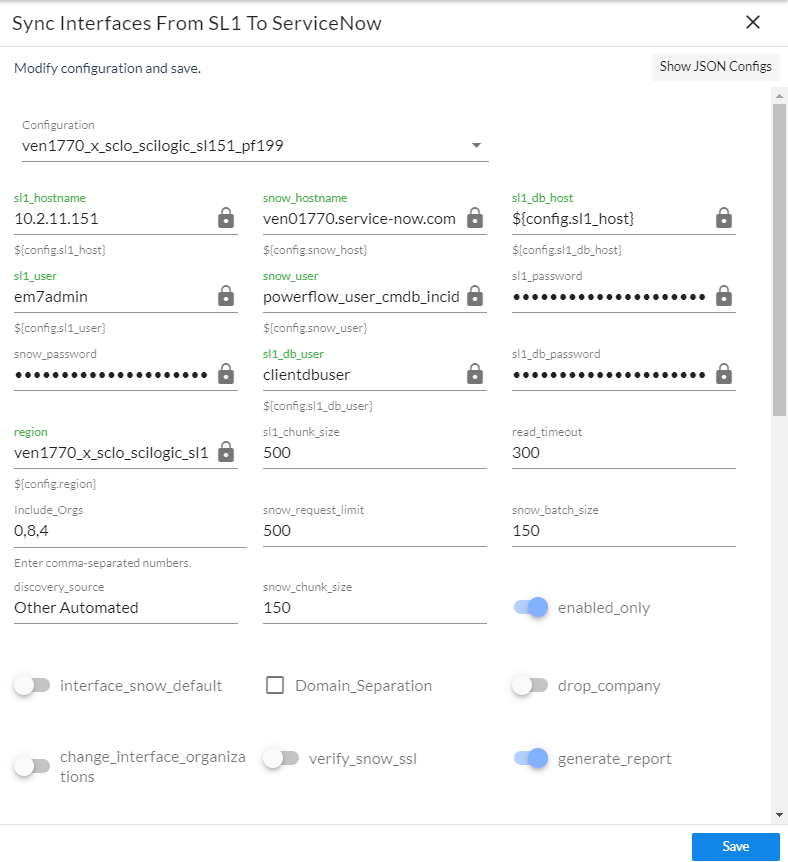This screenshot has width=788, height=862.
Task: Disable the enabled_only toggle
Action: [531, 608]
